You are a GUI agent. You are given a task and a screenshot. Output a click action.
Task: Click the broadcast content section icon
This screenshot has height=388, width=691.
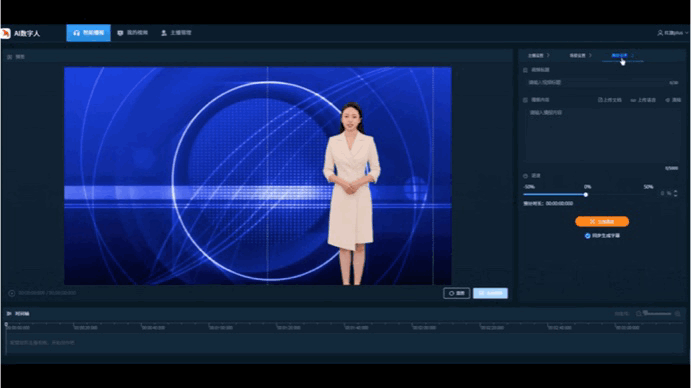click(x=525, y=100)
